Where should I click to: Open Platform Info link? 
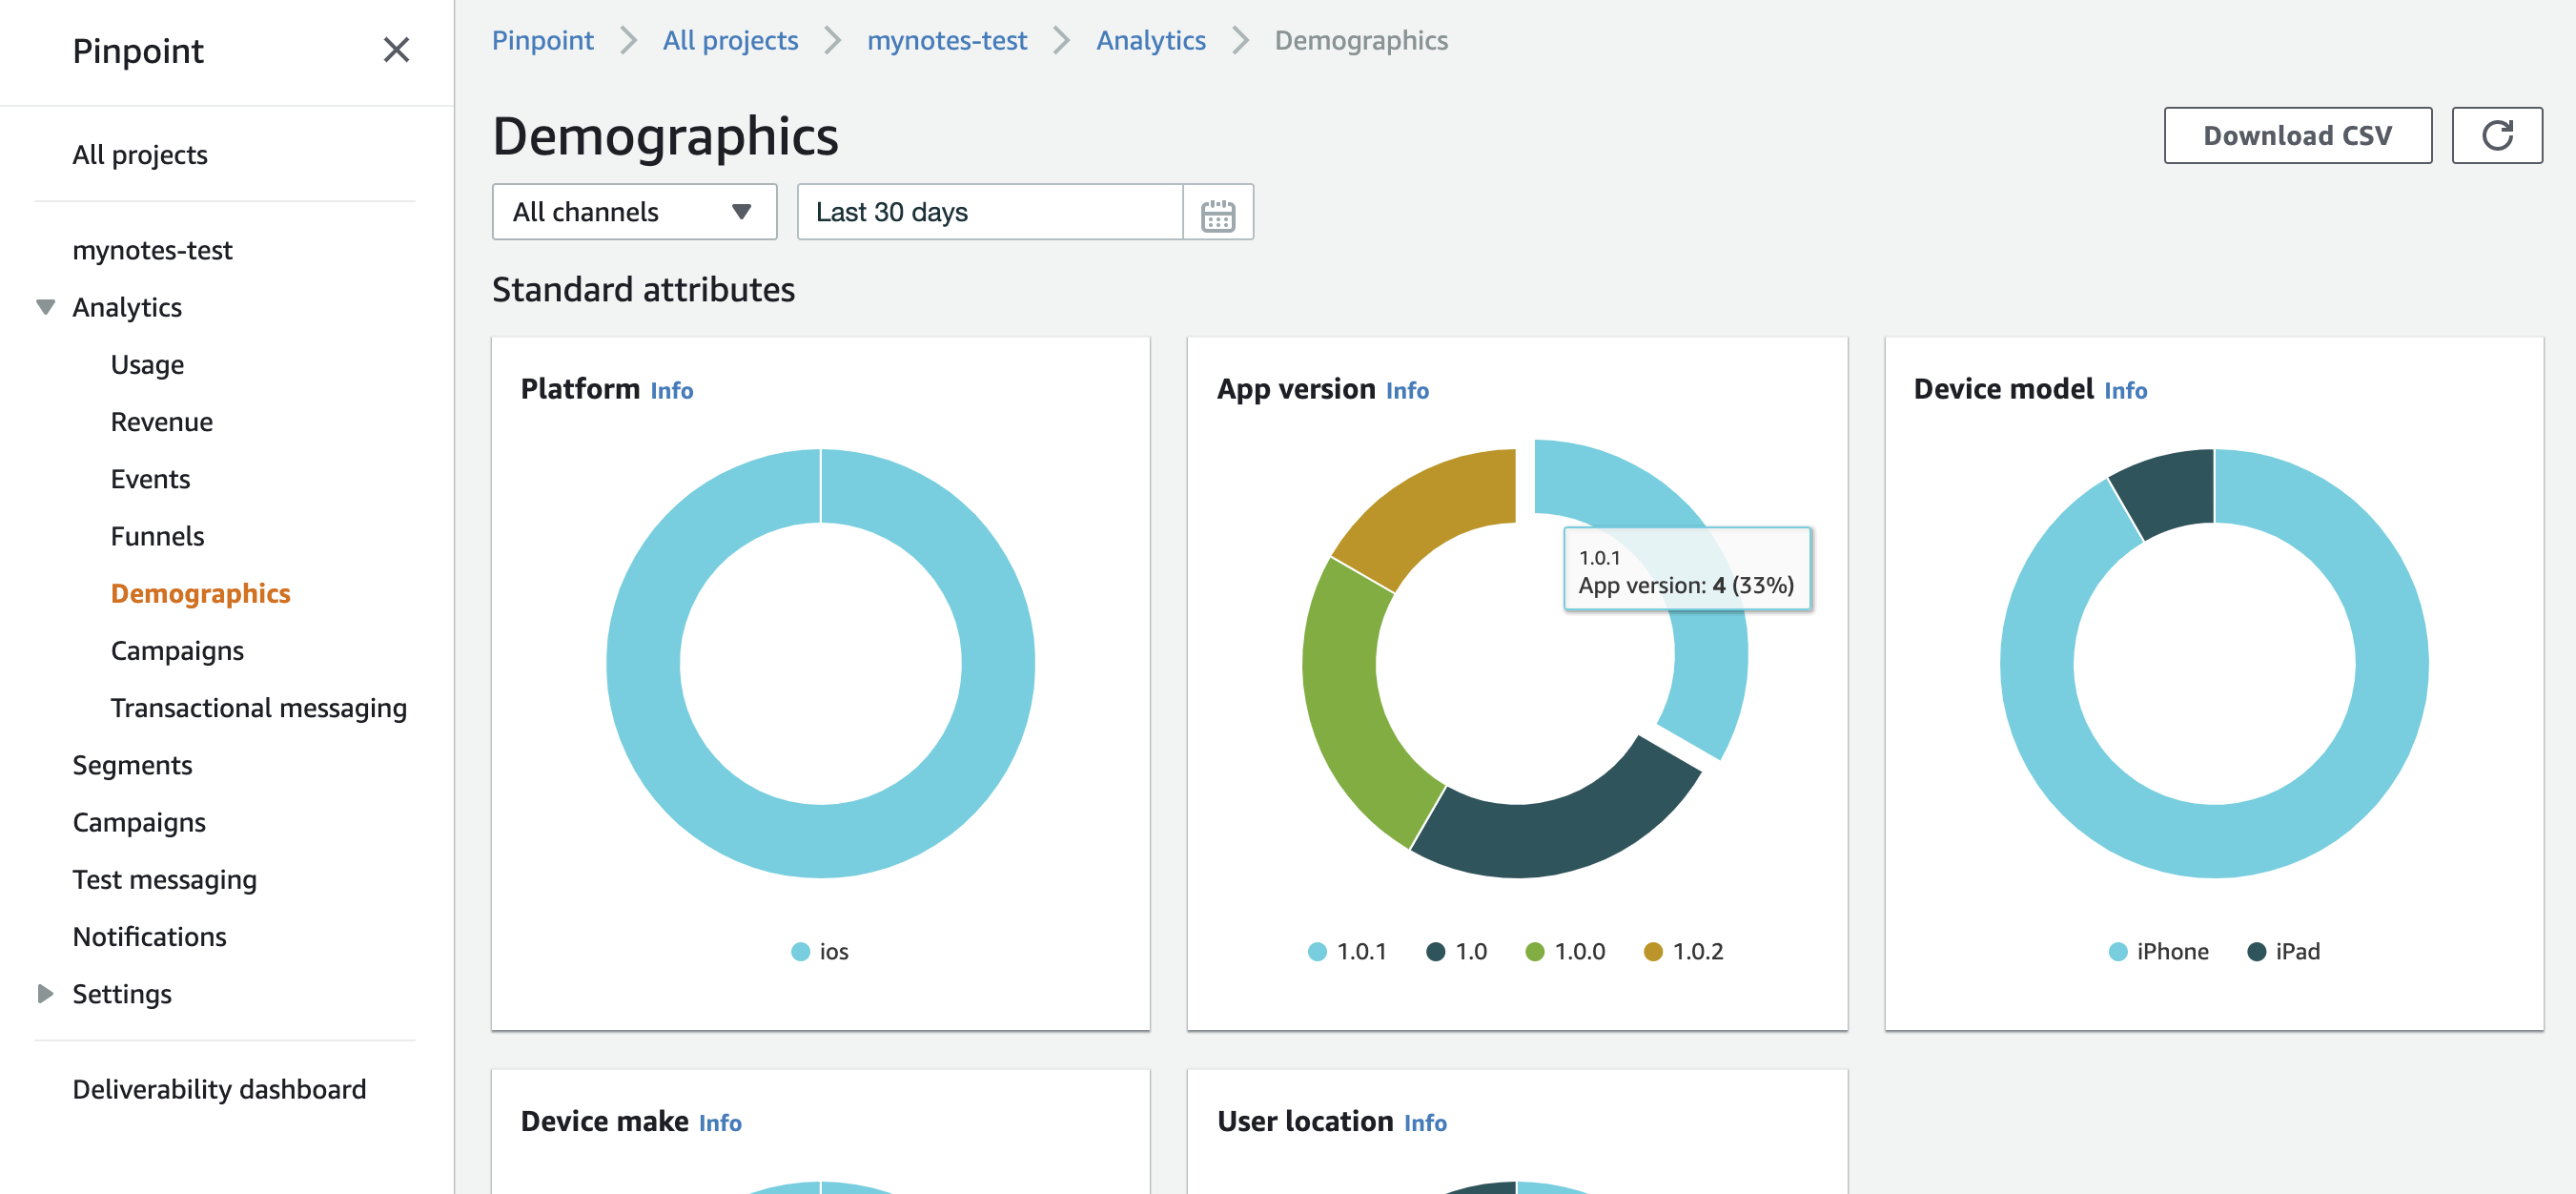671,390
